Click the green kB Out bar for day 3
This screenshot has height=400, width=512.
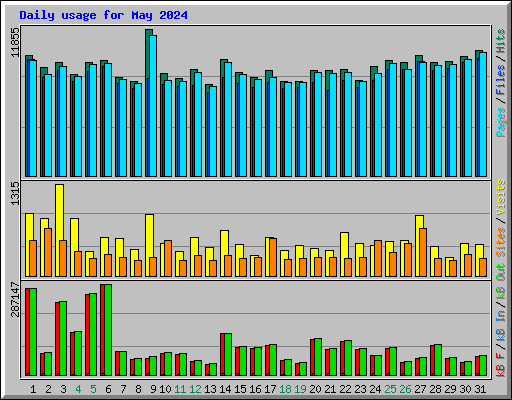click(x=63, y=338)
